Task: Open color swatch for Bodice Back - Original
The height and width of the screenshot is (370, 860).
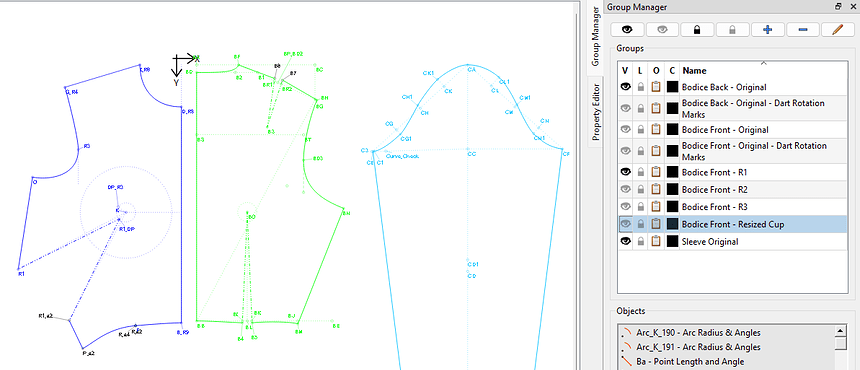Action: tap(672, 87)
